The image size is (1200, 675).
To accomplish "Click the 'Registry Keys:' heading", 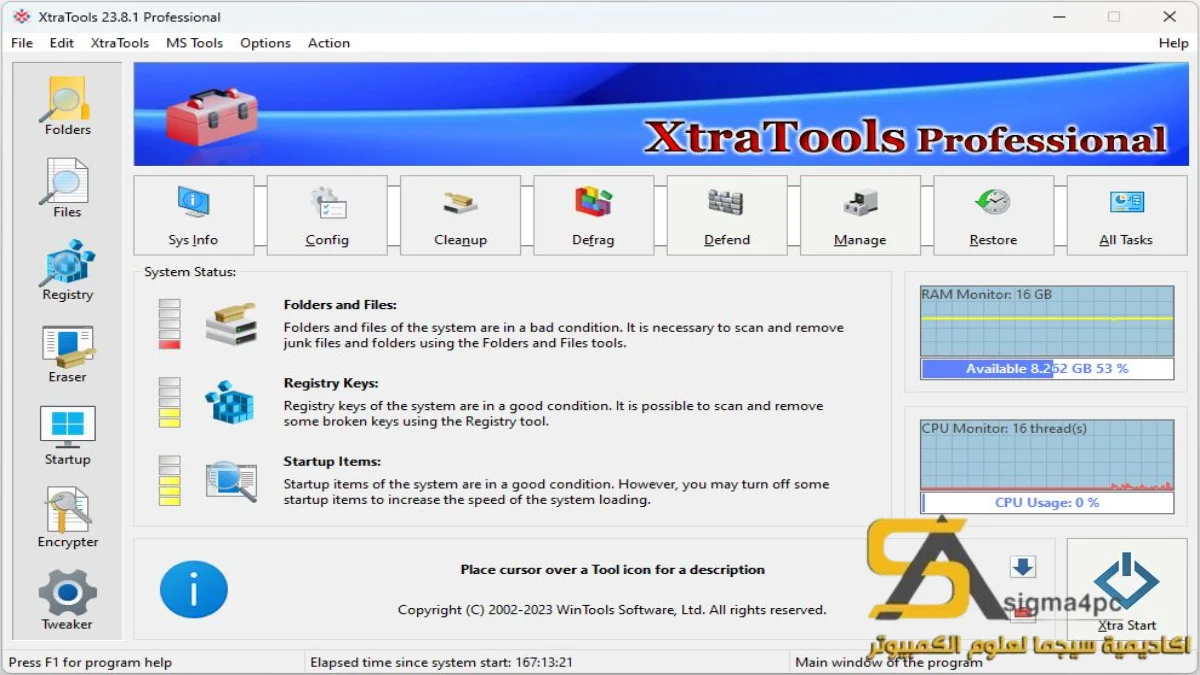I will [x=331, y=383].
